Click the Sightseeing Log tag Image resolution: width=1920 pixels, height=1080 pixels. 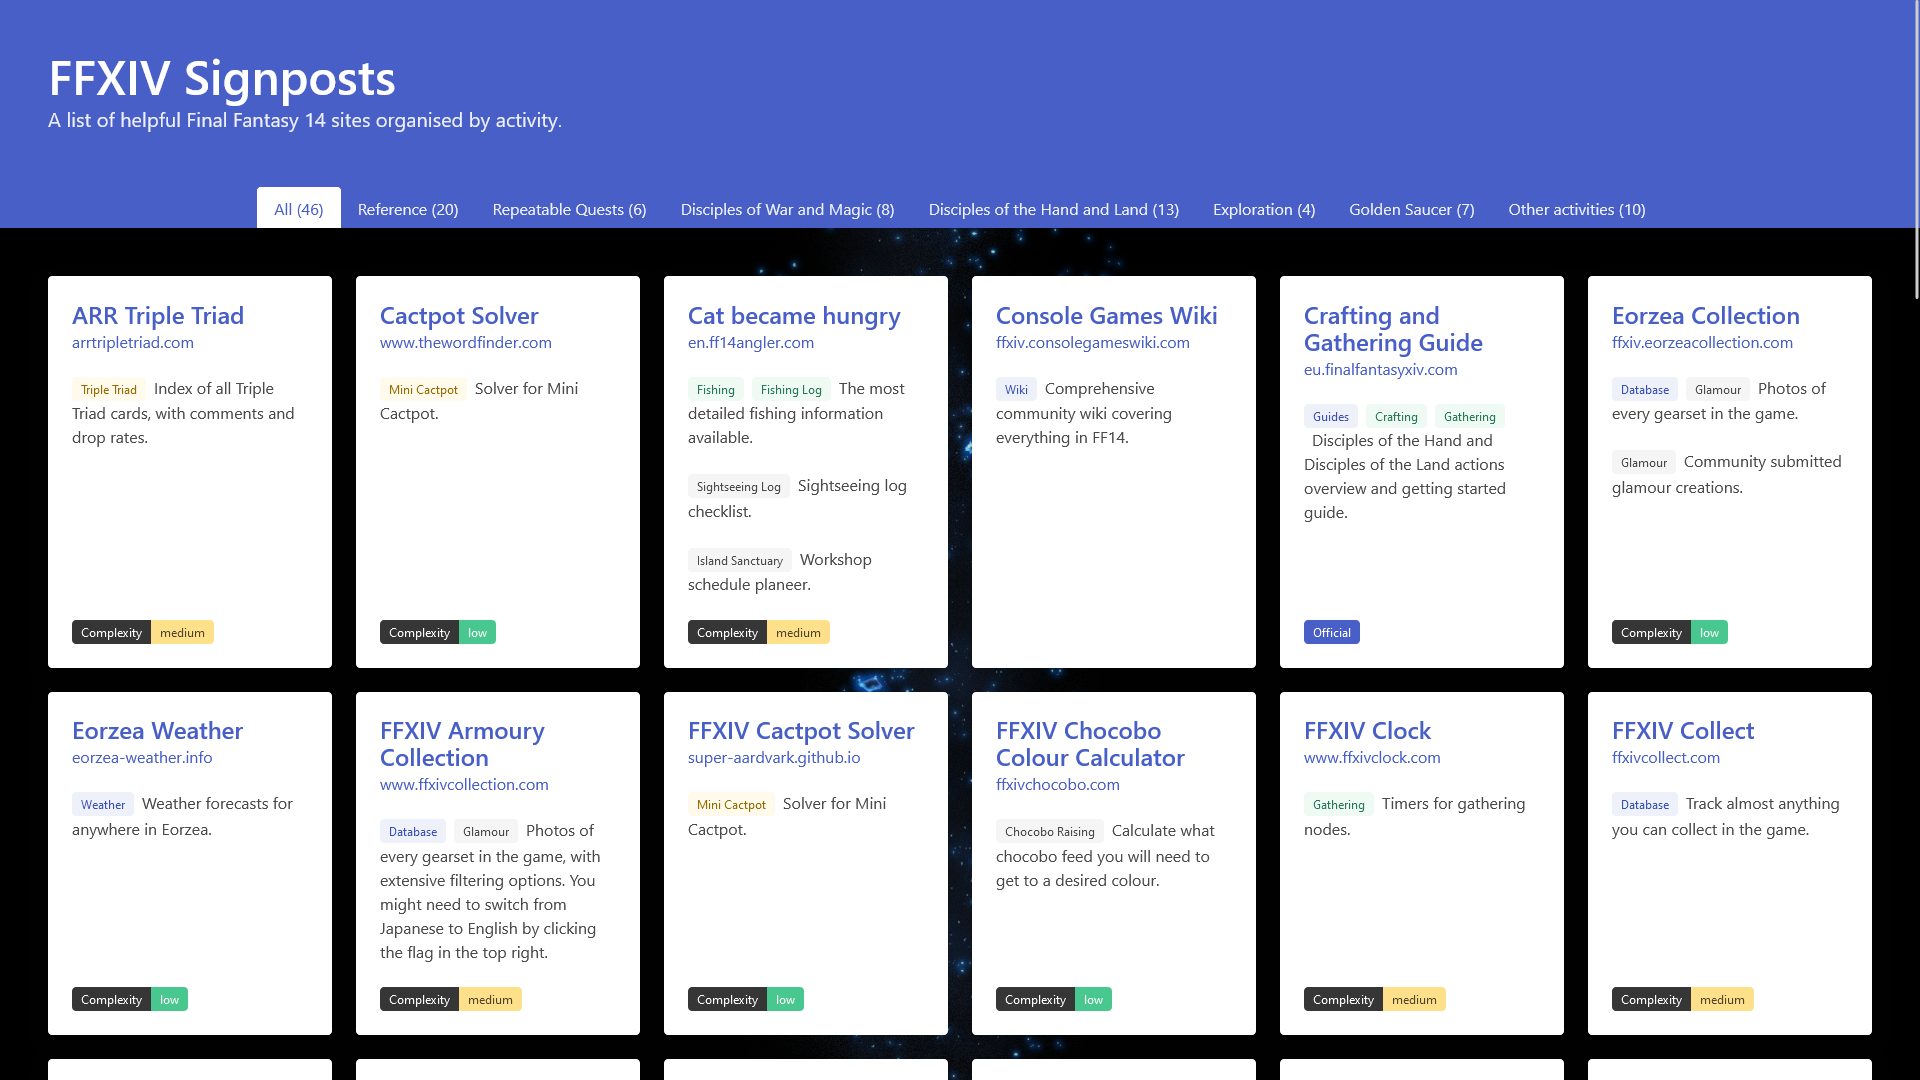738,487
